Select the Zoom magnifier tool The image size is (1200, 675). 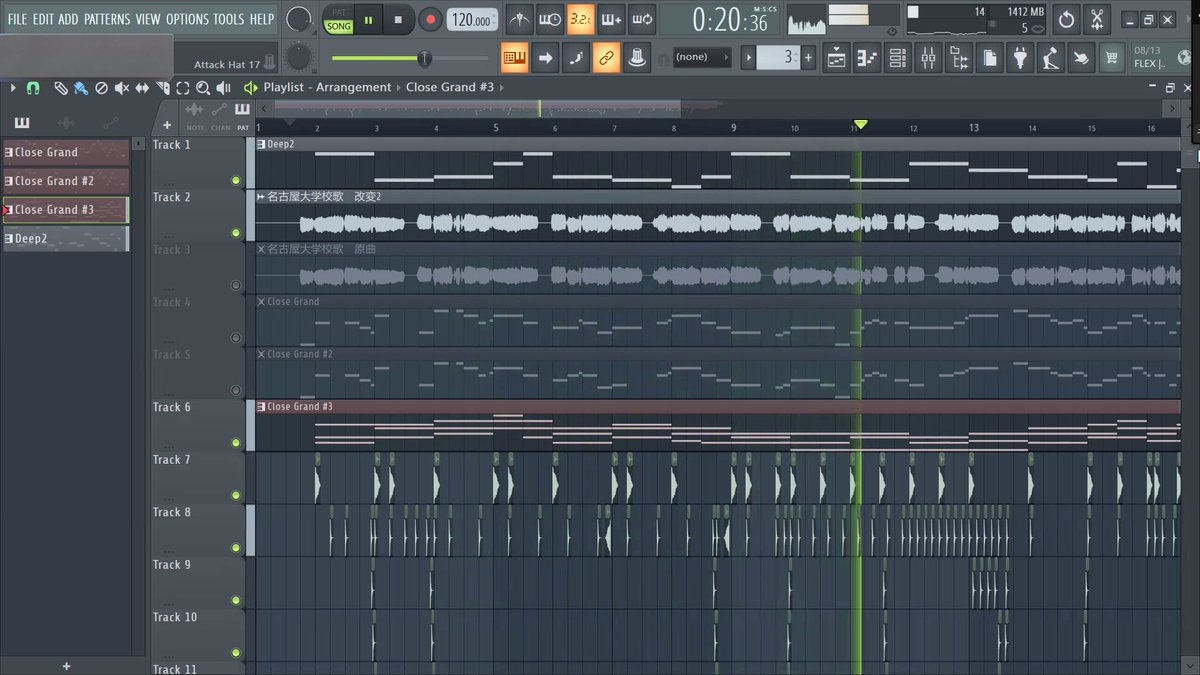203,88
